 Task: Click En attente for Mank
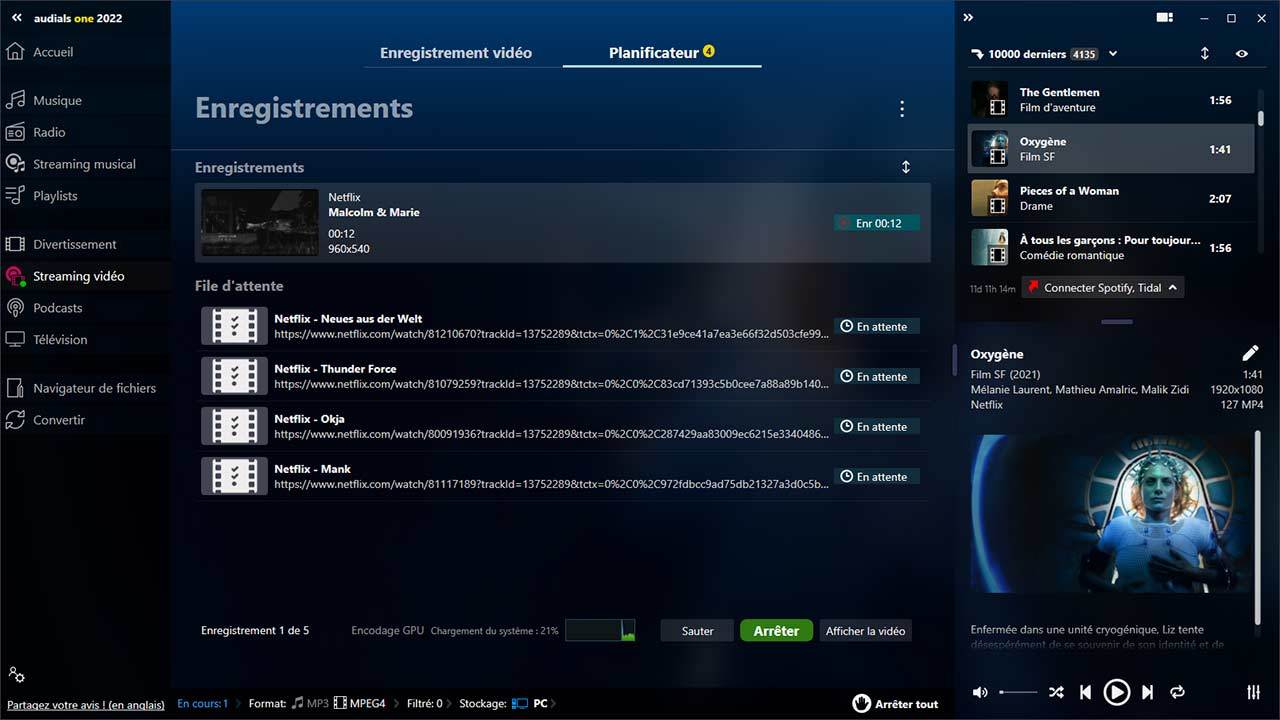pyautogui.click(x=876, y=477)
